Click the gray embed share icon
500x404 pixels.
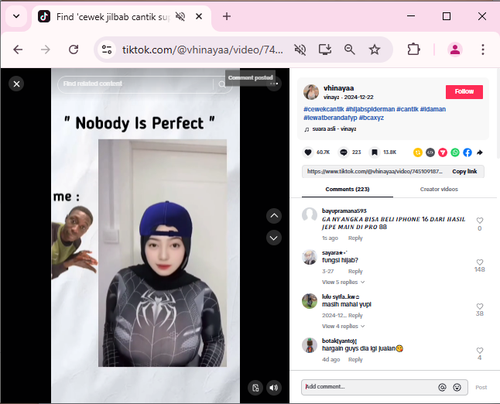[x=430, y=152]
